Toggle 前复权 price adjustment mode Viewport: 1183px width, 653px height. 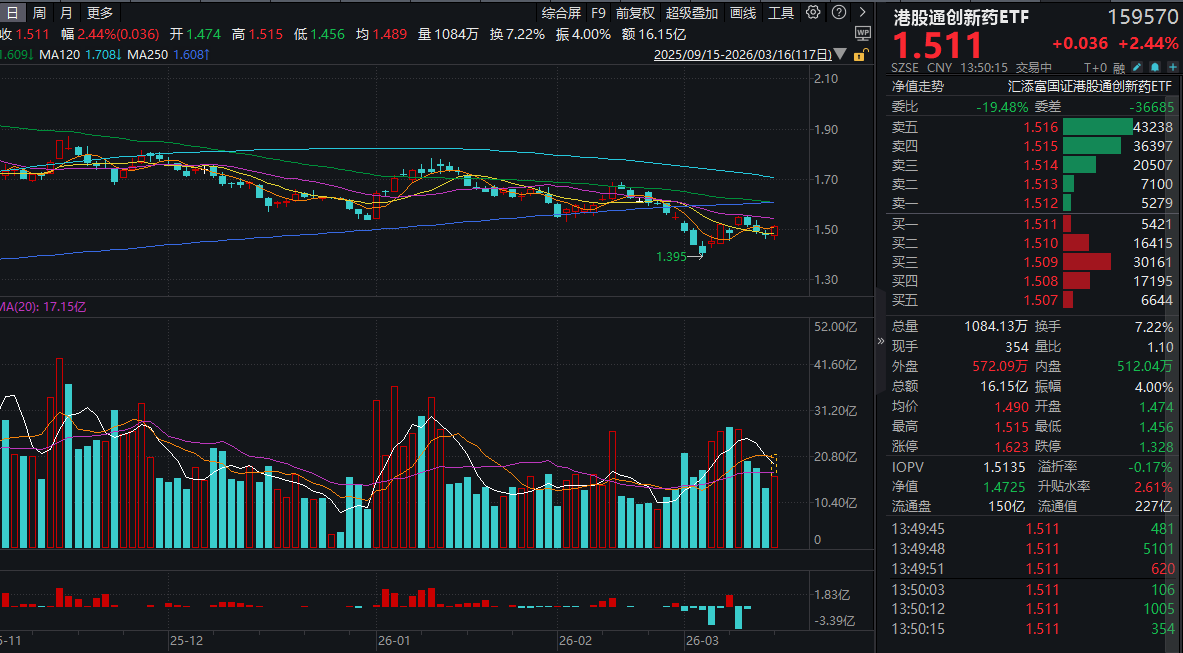coord(635,13)
